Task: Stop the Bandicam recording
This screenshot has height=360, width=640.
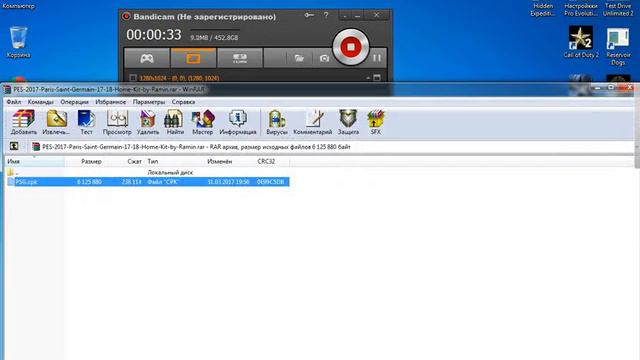Action: (350, 47)
